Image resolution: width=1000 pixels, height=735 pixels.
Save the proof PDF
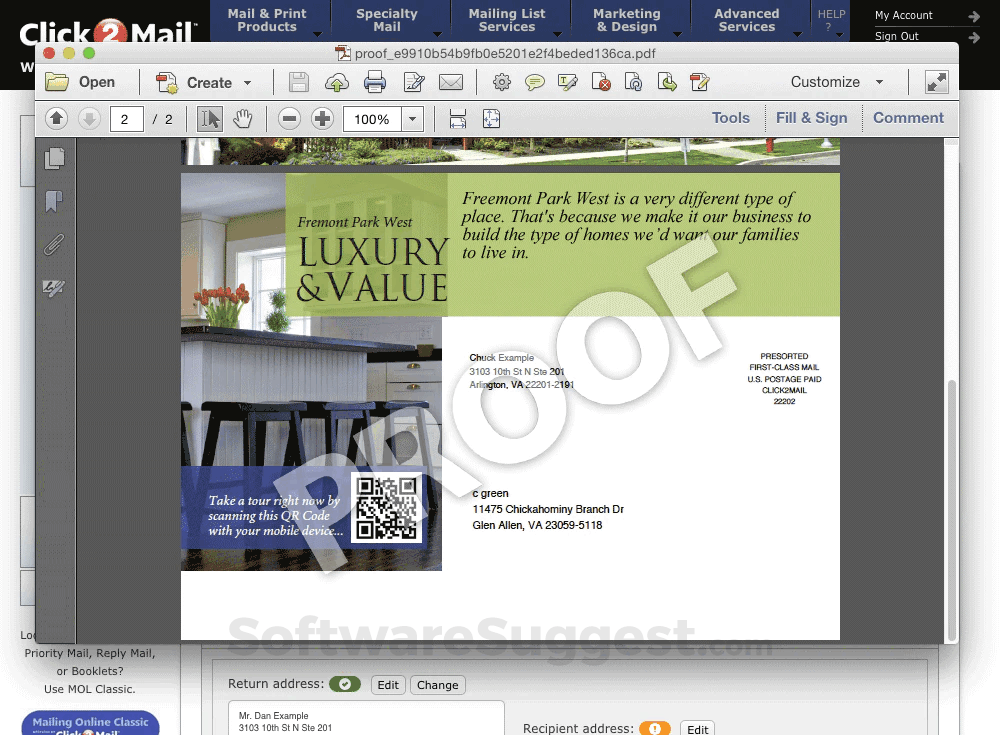coord(298,82)
